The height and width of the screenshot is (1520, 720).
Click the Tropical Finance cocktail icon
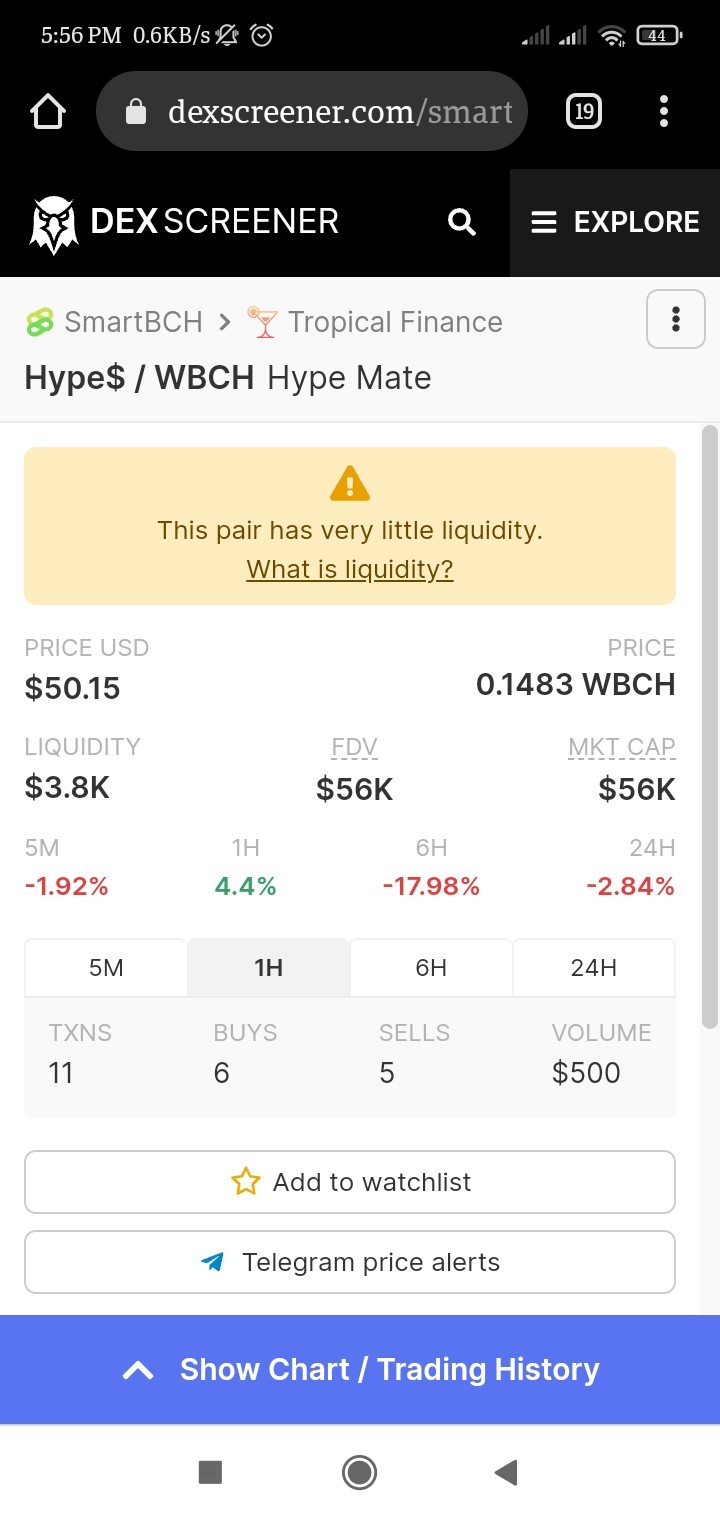262,322
